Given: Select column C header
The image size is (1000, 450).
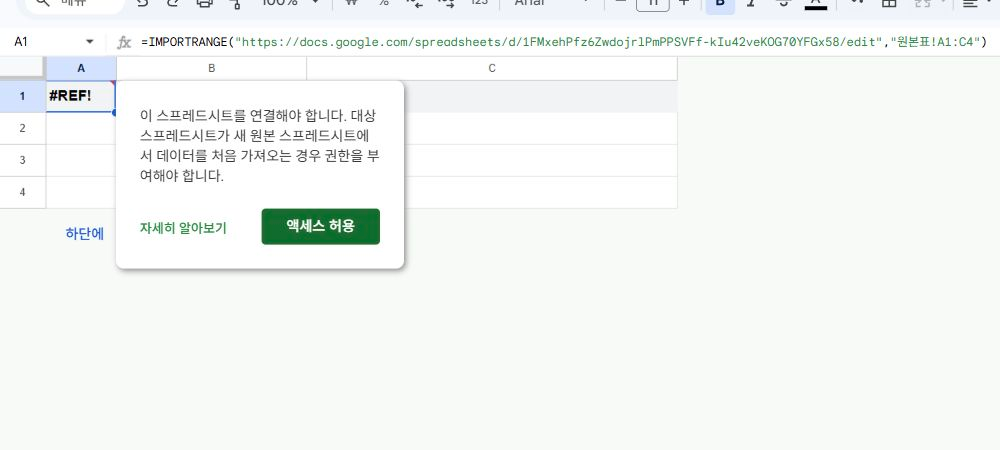Looking at the screenshot, I should tap(492, 68).
